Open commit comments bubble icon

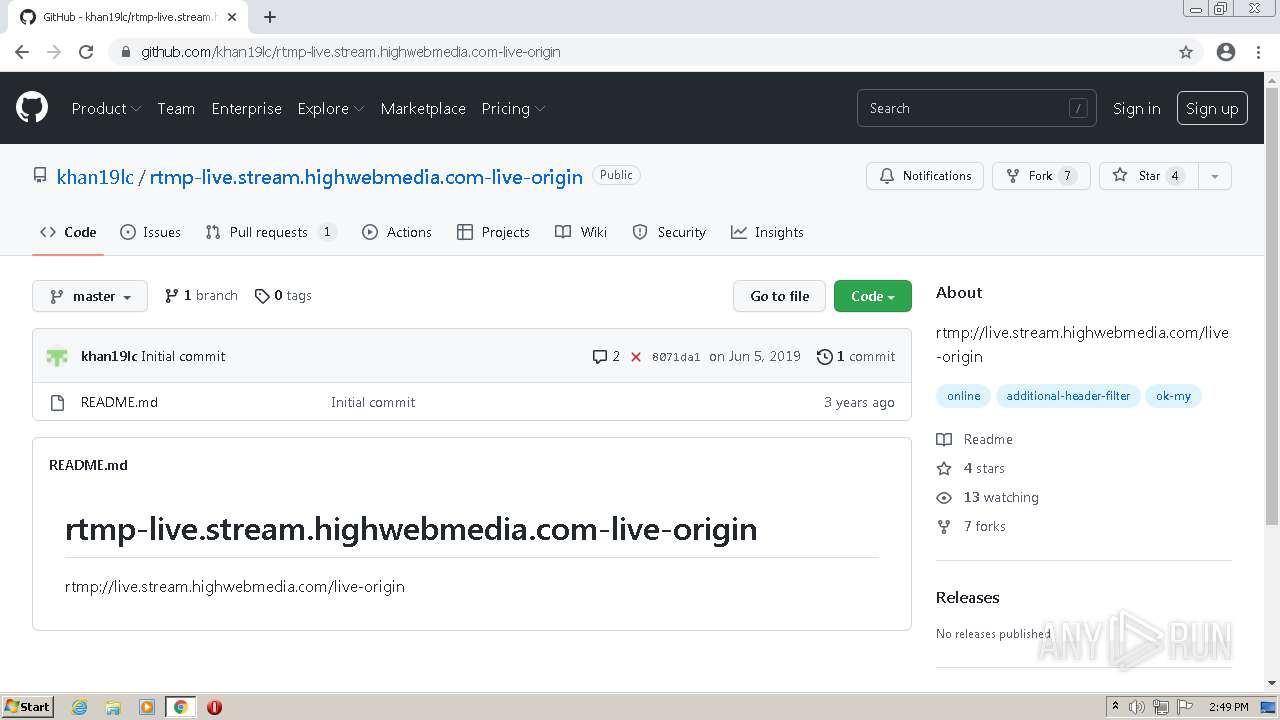tap(600, 356)
